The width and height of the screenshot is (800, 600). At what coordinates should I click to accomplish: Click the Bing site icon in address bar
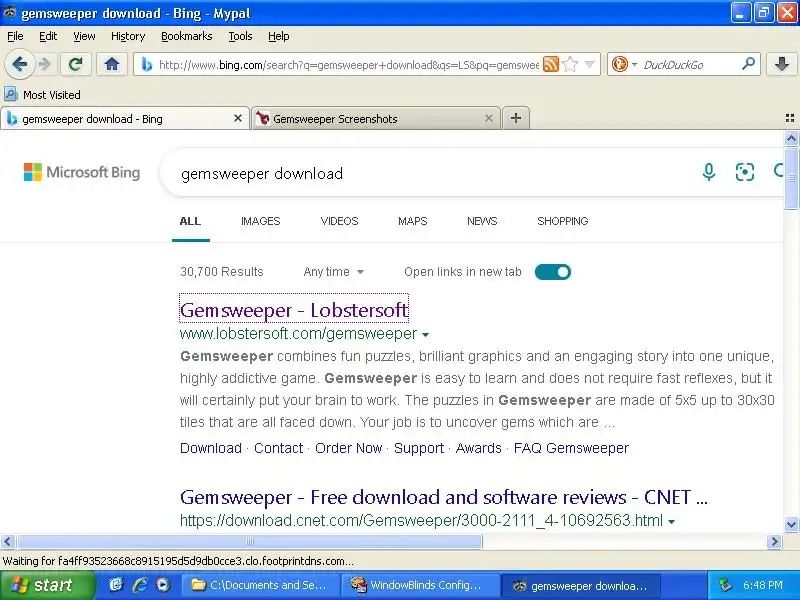147,65
